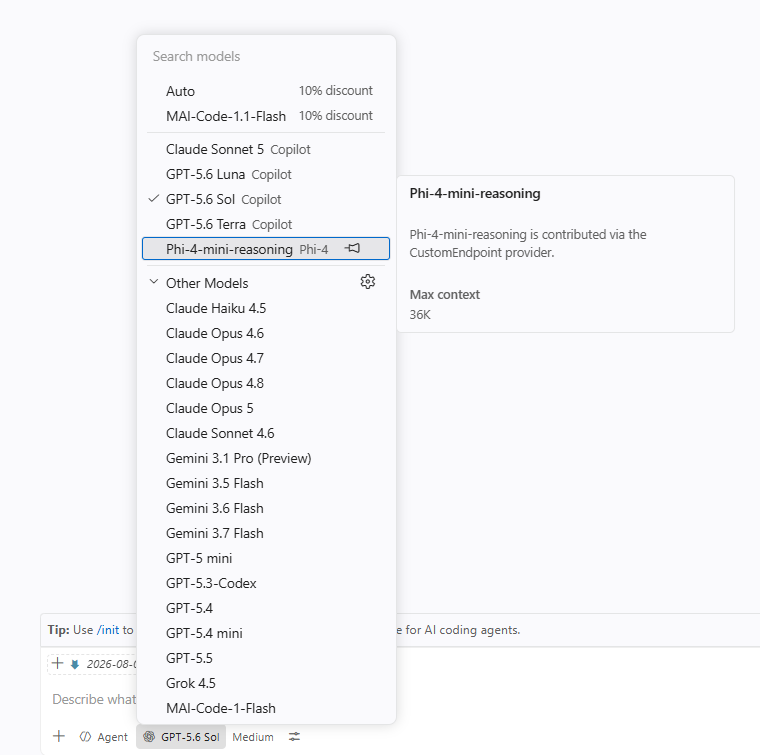Click the add context plus icon
The width and height of the screenshot is (760, 755).
tap(59, 736)
